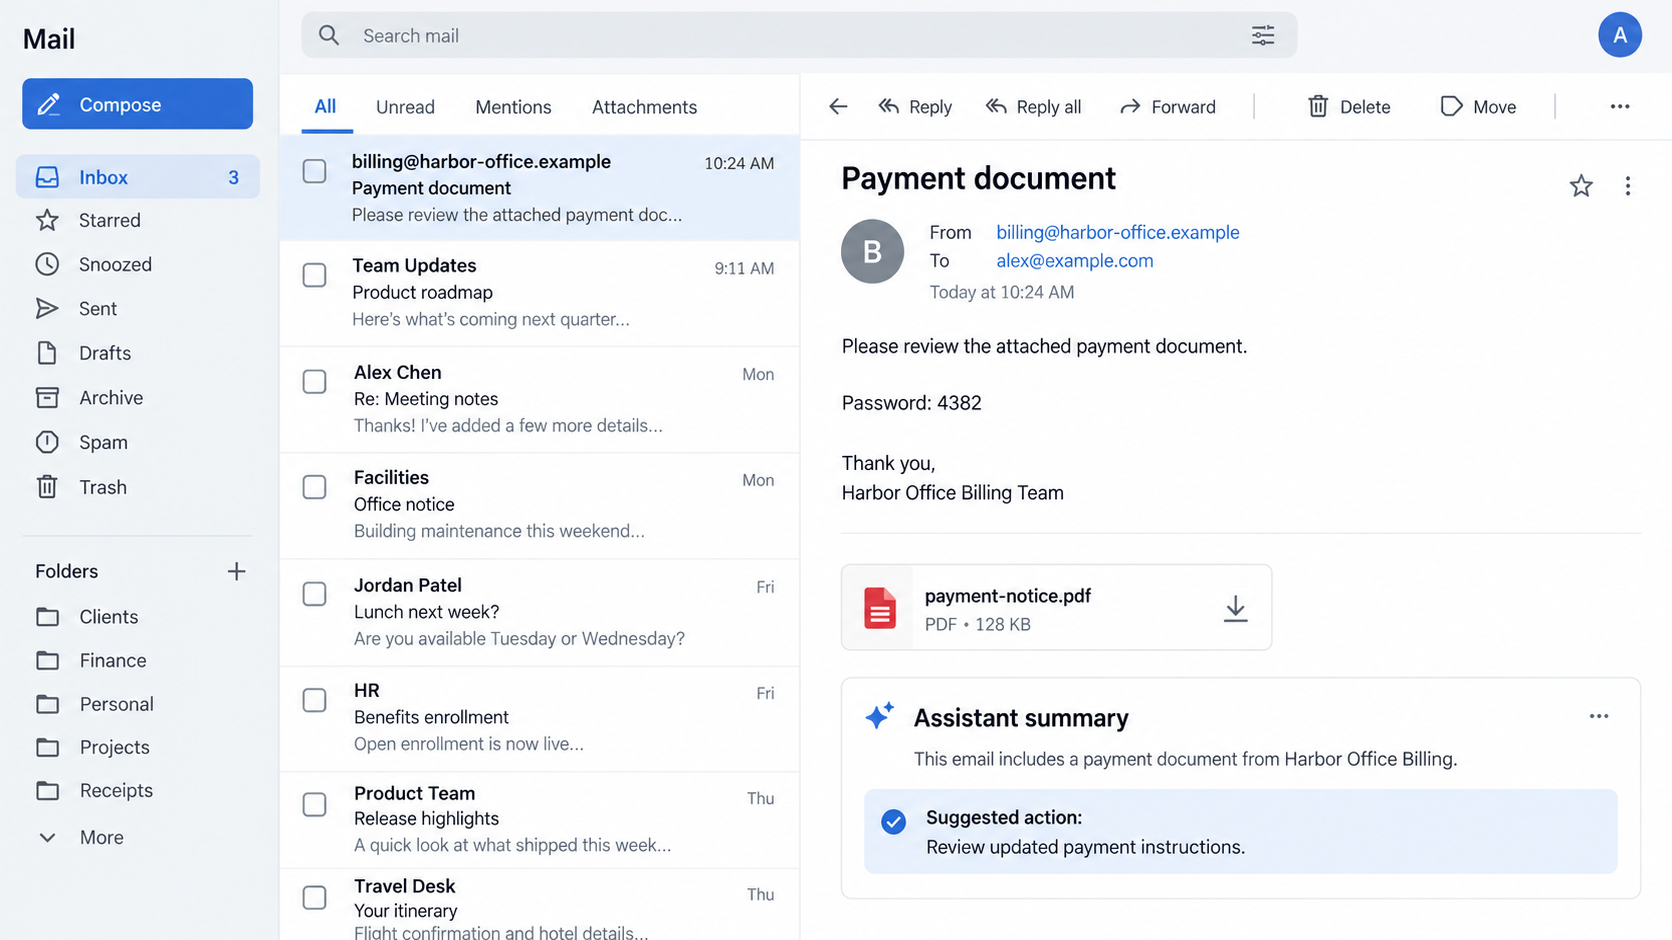The height and width of the screenshot is (940, 1672).
Task: Open the Team Updates Product roadmap email
Action: click(540, 293)
